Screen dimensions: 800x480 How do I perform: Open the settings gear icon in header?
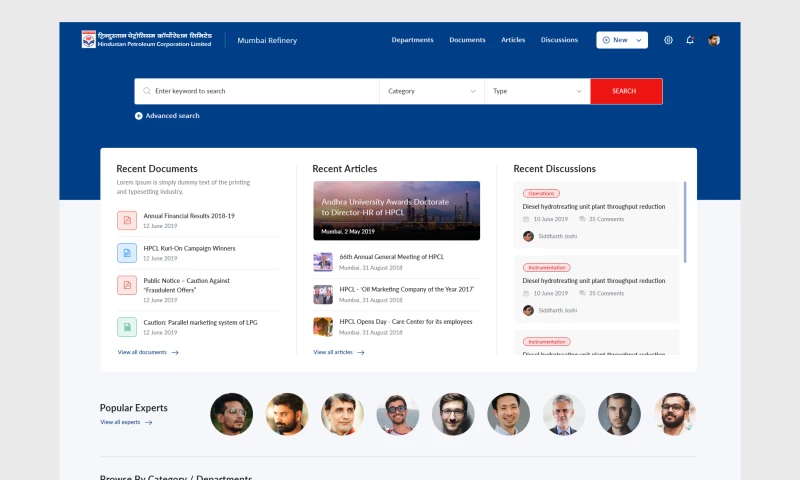(668, 40)
